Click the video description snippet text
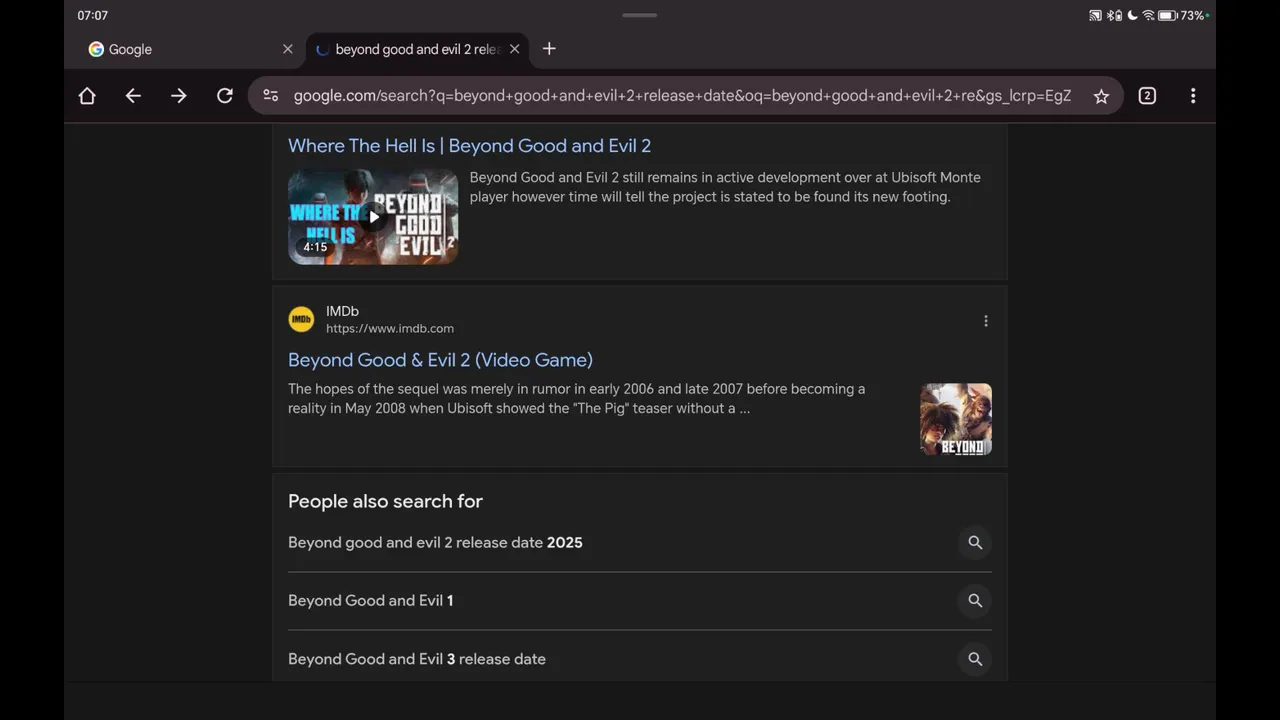The width and height of the screenshot is (1280, 720). point(725,187)
